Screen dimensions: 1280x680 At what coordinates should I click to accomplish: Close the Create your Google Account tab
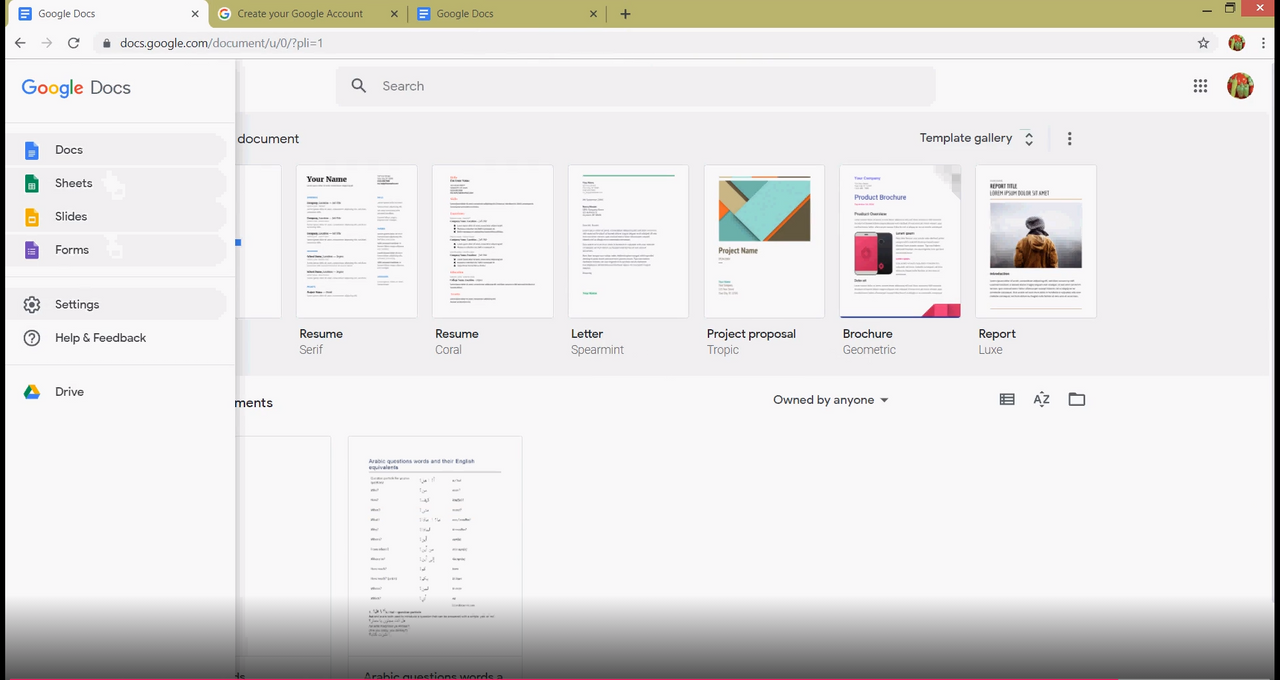click(394, 14)
